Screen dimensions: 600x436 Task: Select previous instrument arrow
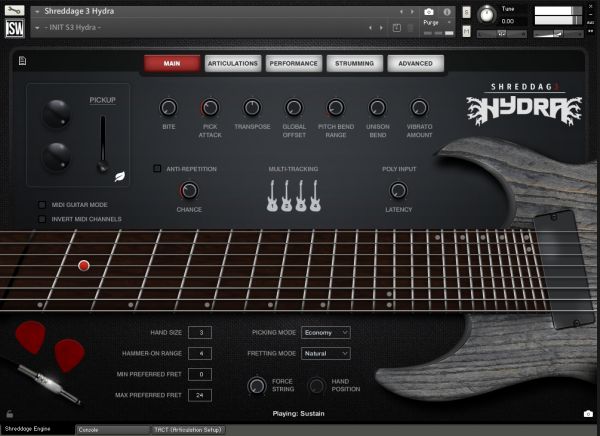pos(401,12)
